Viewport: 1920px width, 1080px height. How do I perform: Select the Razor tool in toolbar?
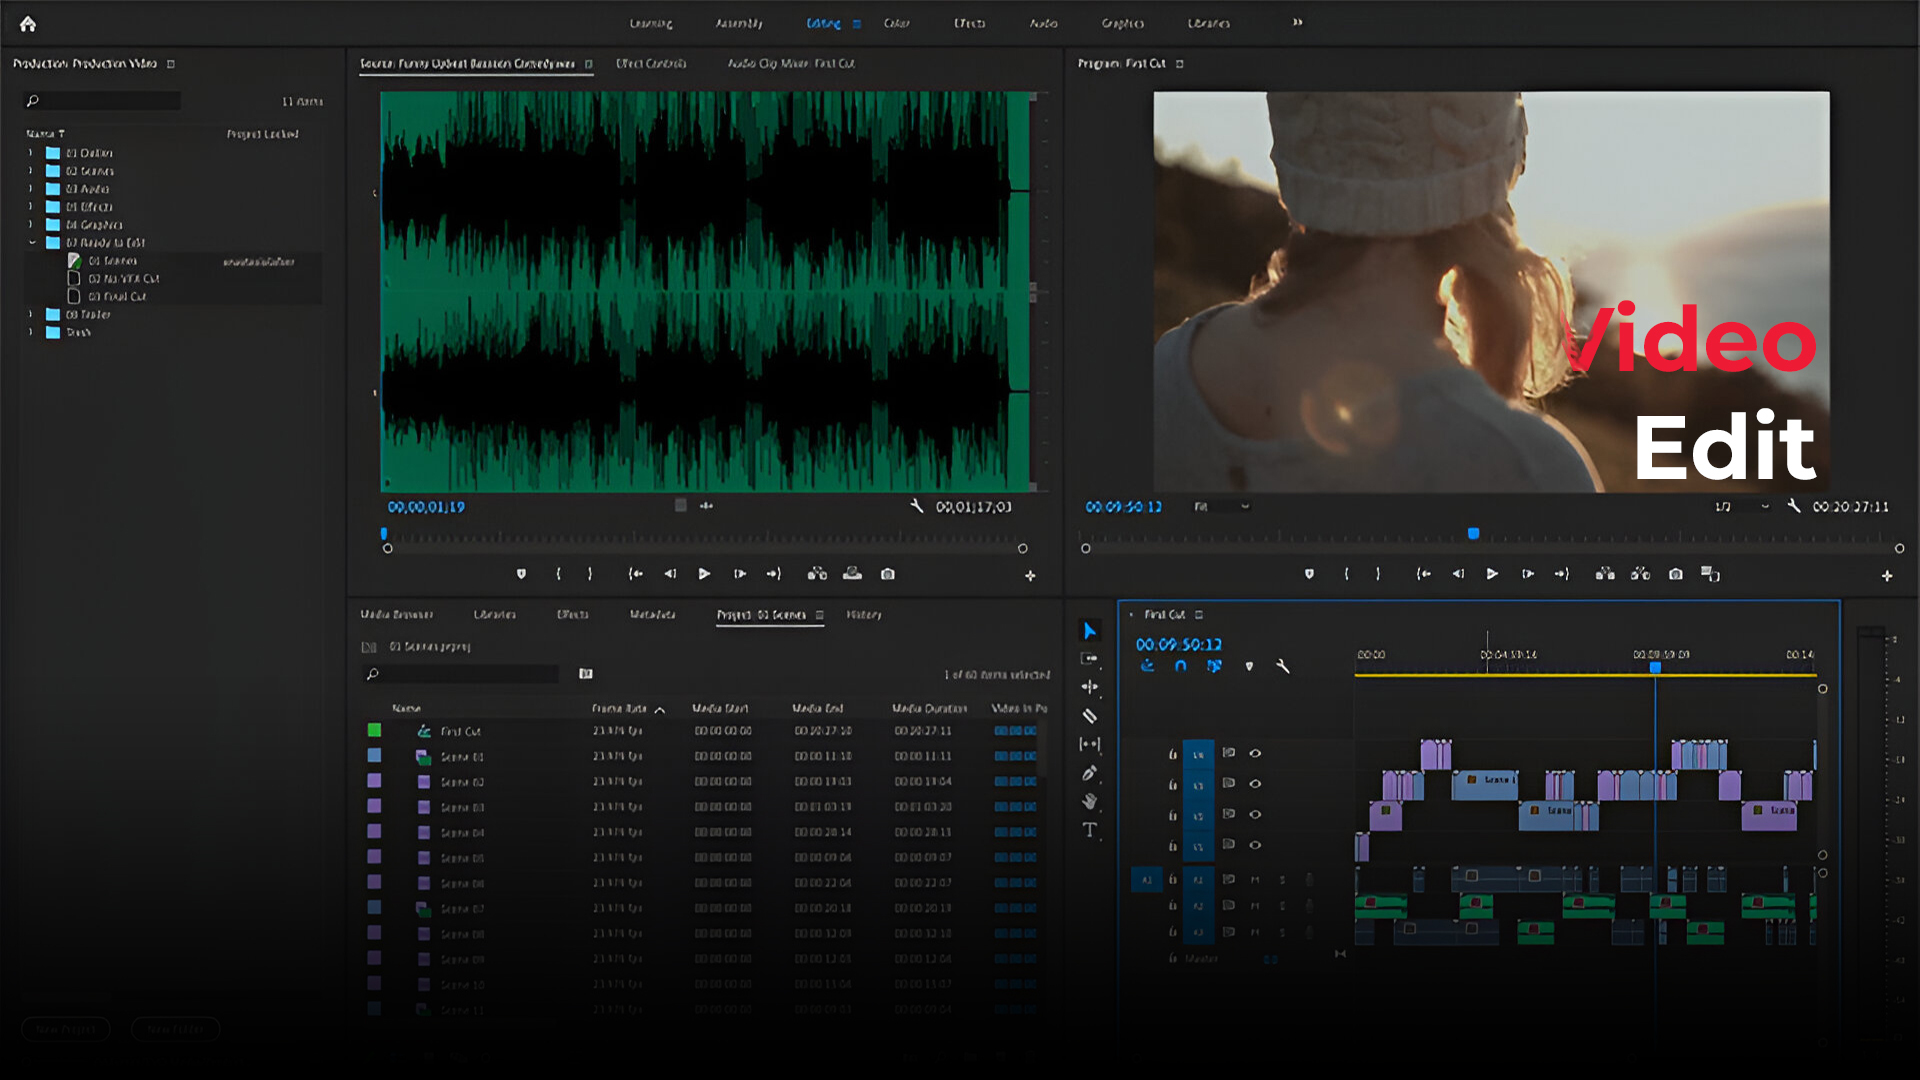(x=1090, y=716)
